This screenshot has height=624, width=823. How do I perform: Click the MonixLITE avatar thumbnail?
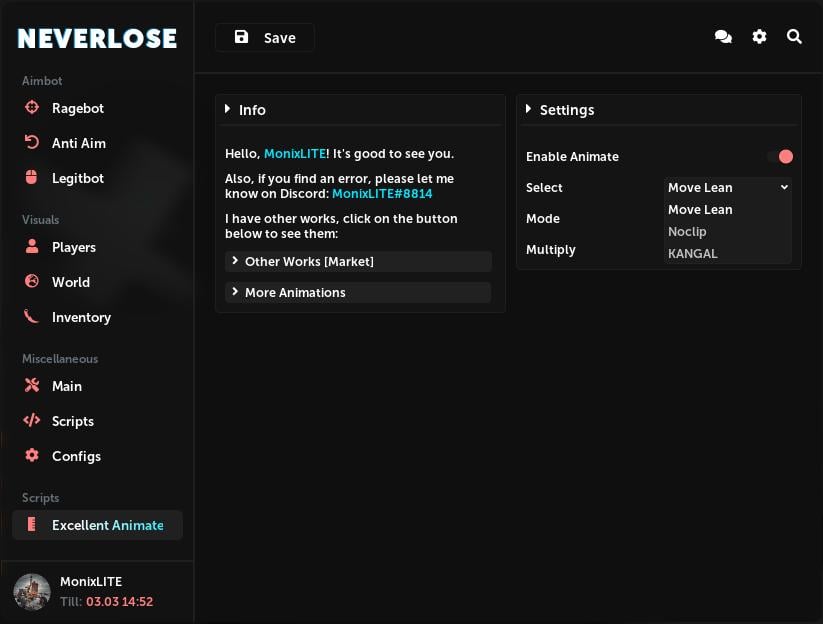(x=32, y=592)
